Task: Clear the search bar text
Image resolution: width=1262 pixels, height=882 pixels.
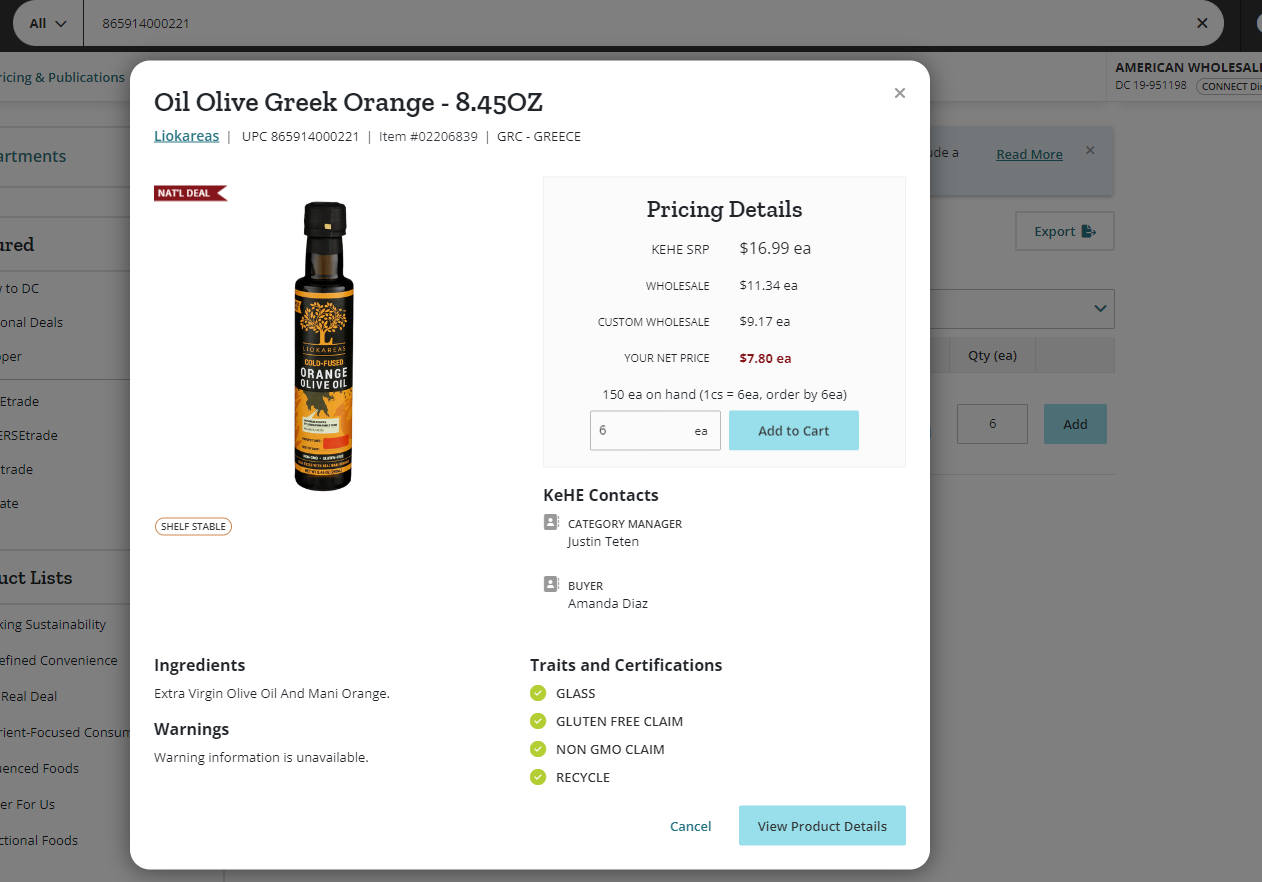Action: click(x=1202, y=23)
